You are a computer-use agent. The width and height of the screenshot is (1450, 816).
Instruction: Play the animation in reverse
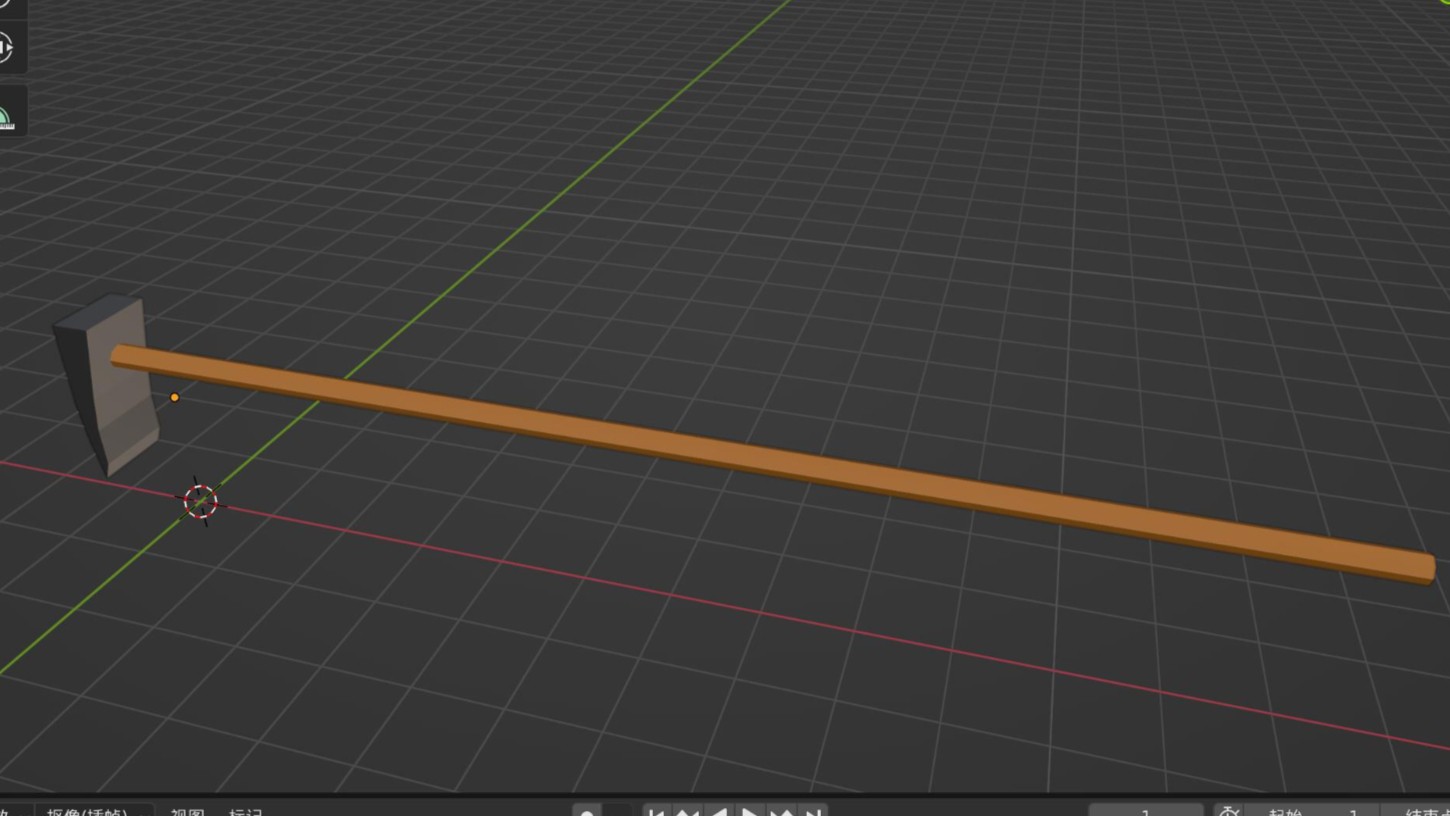(x=718, y=811)
